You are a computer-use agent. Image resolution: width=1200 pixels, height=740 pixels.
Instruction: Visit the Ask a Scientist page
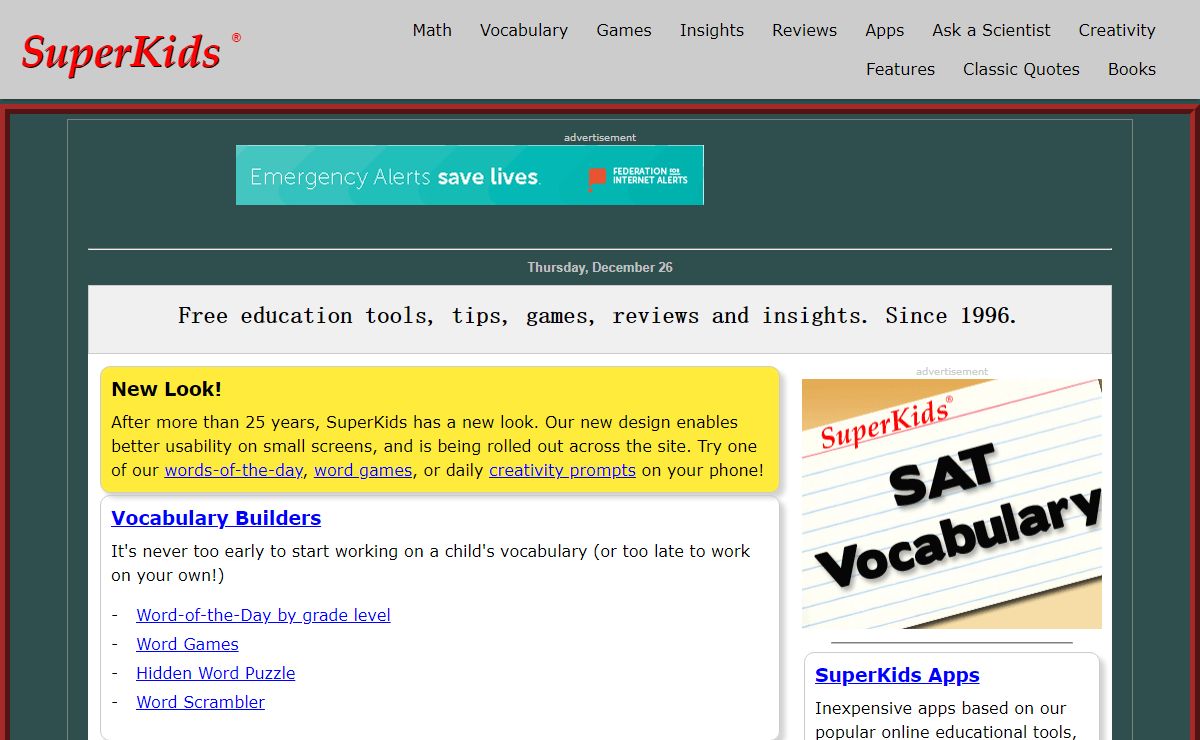991,30
